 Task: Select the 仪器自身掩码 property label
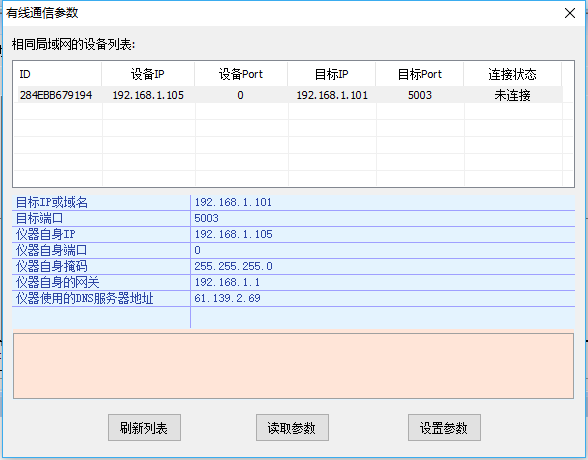[101, 266]
